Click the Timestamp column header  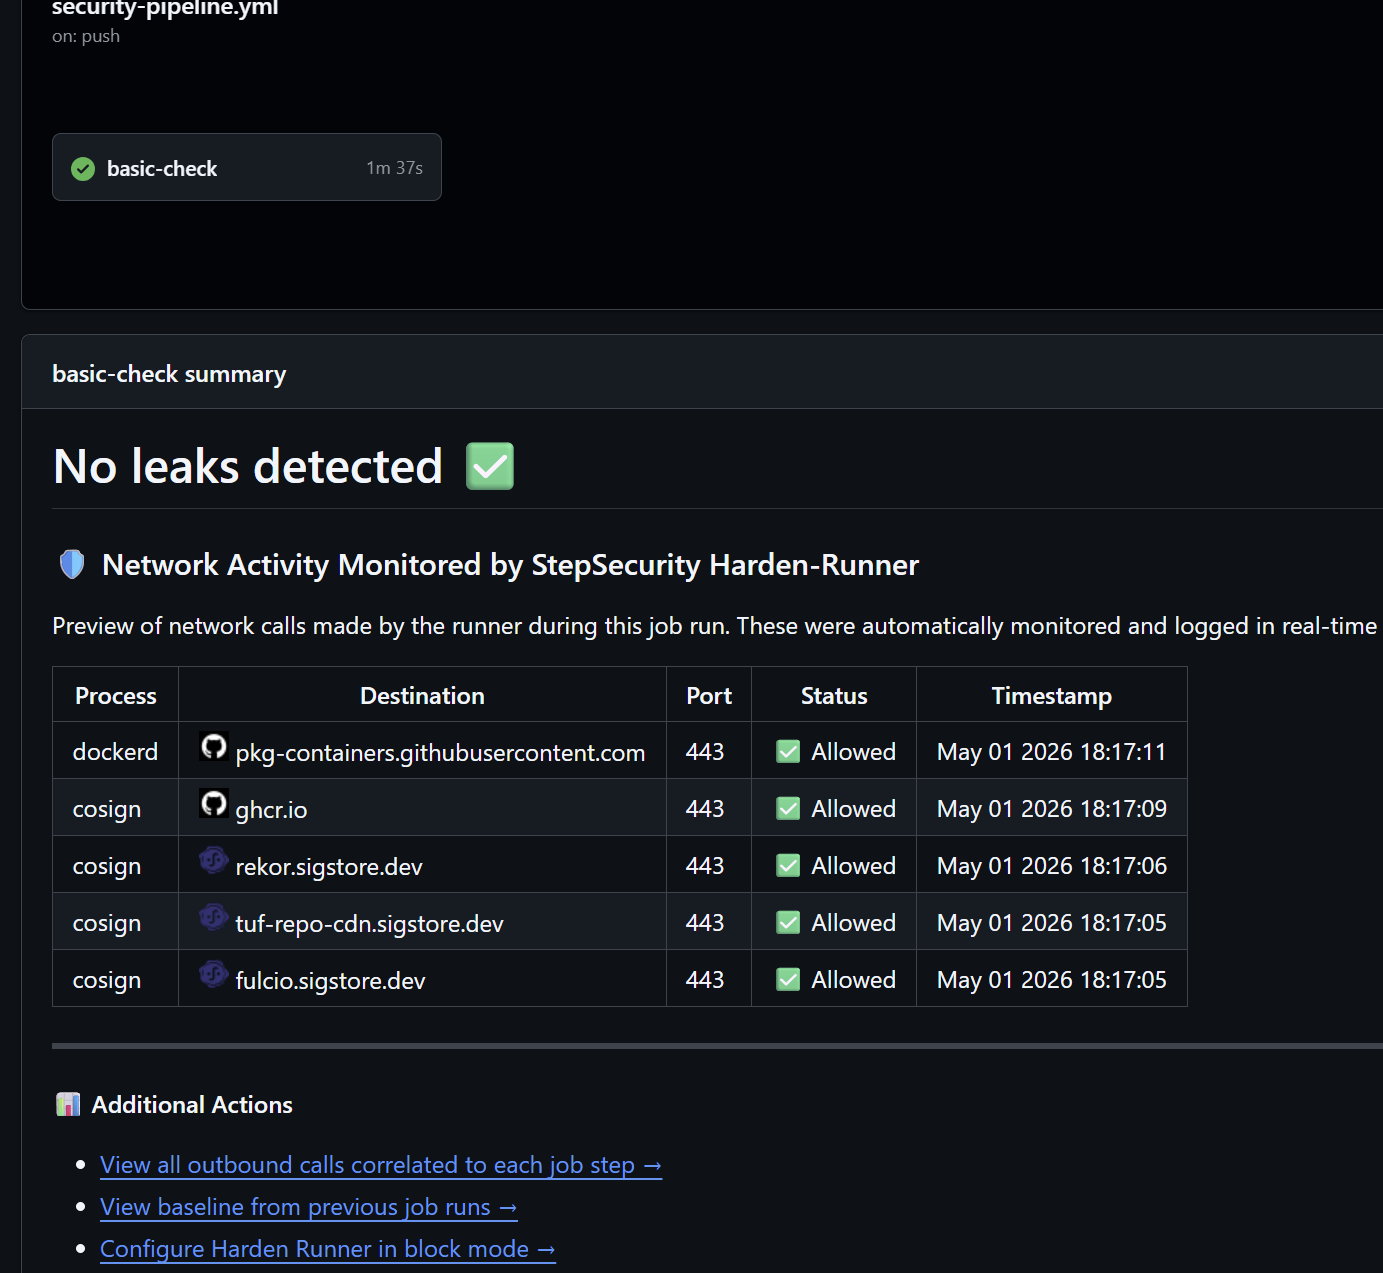pyautogui.click(x=1051, y=695)
